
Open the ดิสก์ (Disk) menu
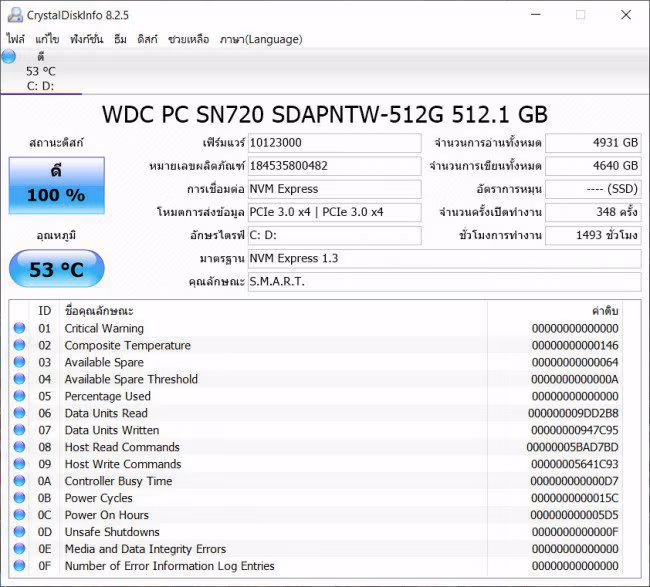click(148, 39)
